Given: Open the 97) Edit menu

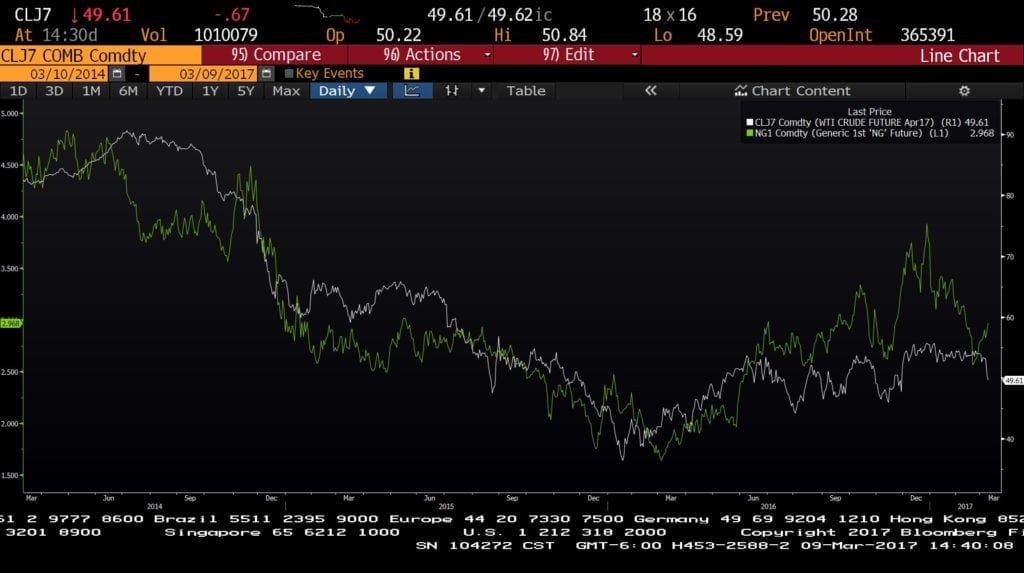Looking at the screenshot, I should click(x=568, y=55).
